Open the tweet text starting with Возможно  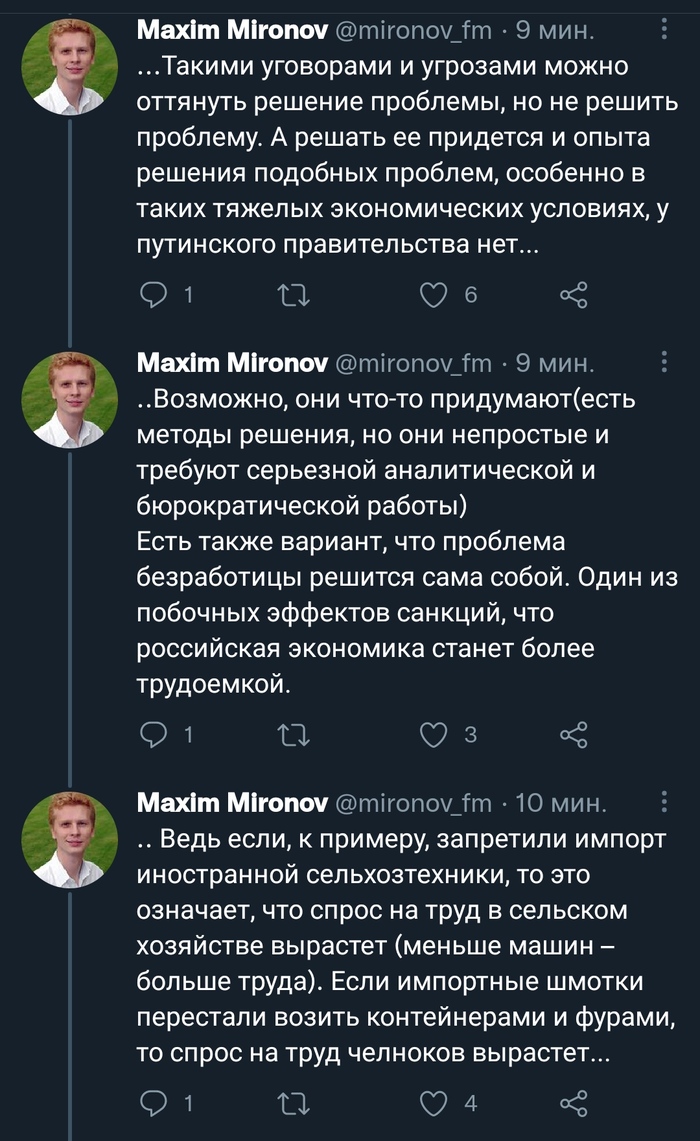point(392,400)
